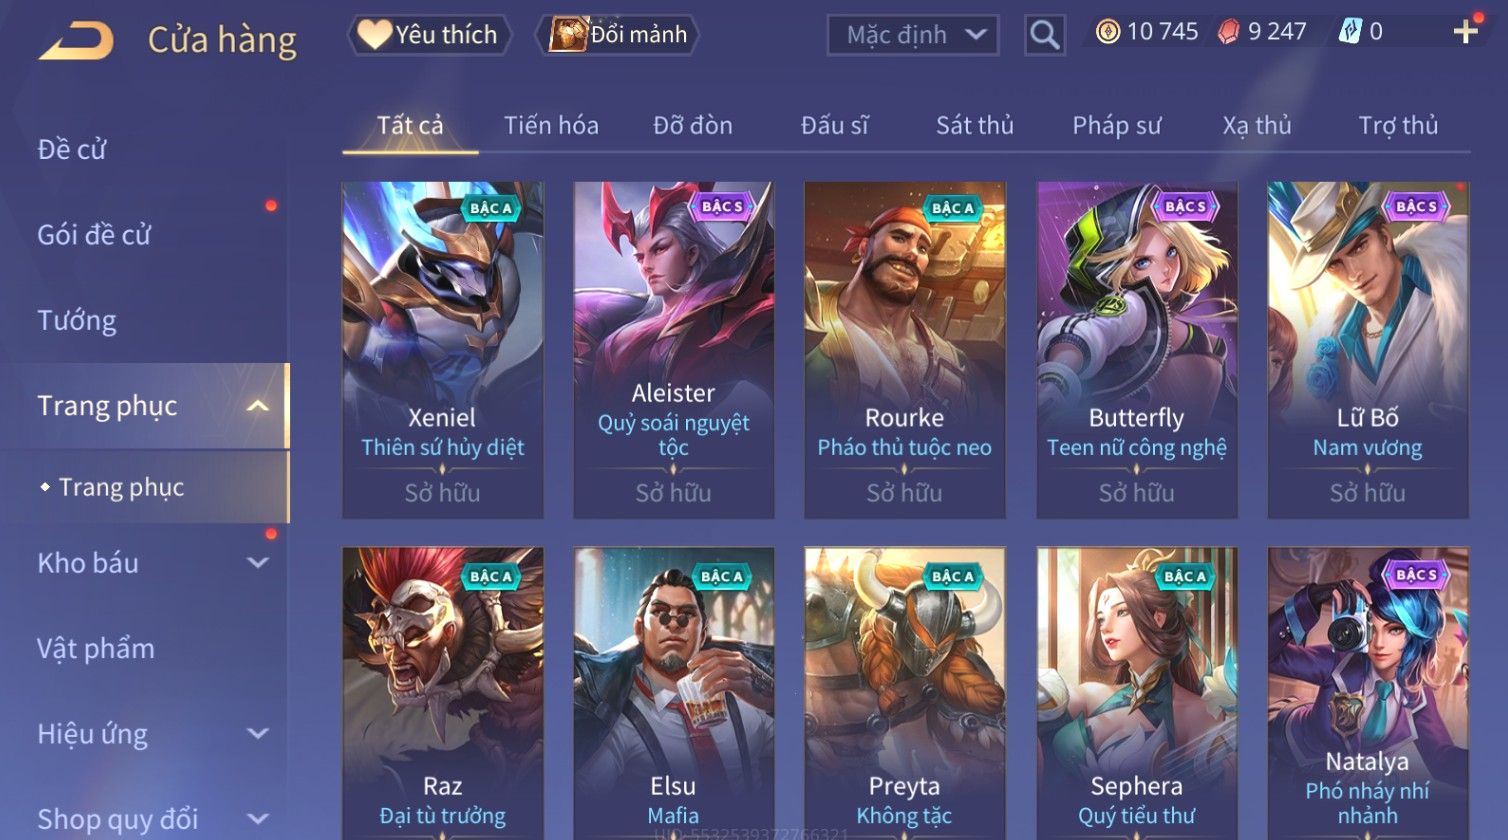
Task: Click the blue voucher currency icon
Action: tap(1351, 32)
